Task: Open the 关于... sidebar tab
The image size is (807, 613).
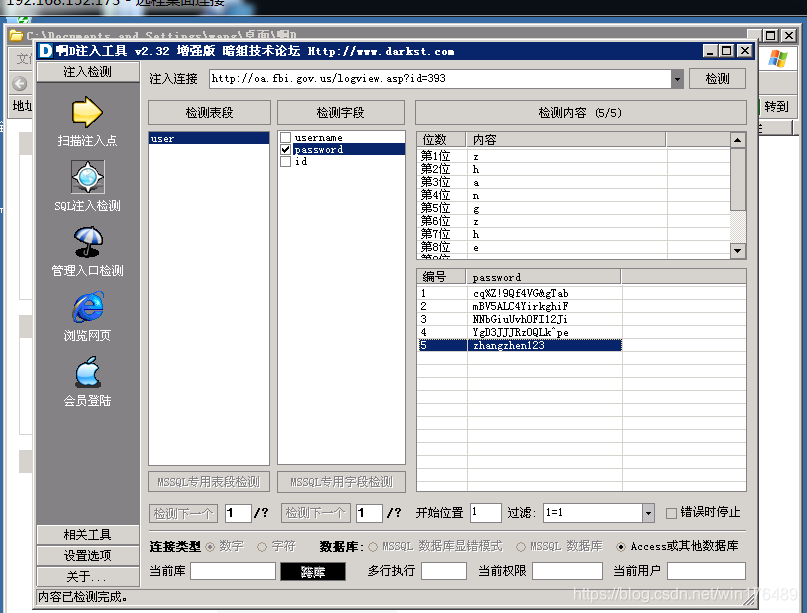Action: (x=87, y=576)
